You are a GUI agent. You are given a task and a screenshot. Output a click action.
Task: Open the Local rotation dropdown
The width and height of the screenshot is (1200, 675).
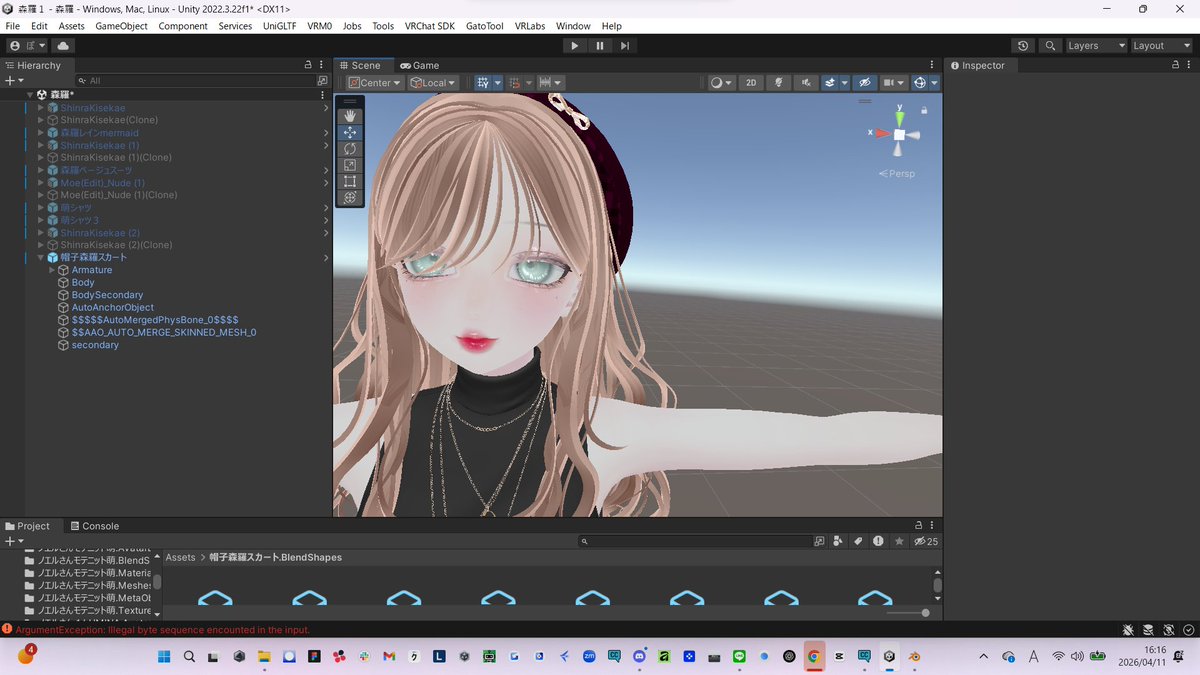click(433, 83)
